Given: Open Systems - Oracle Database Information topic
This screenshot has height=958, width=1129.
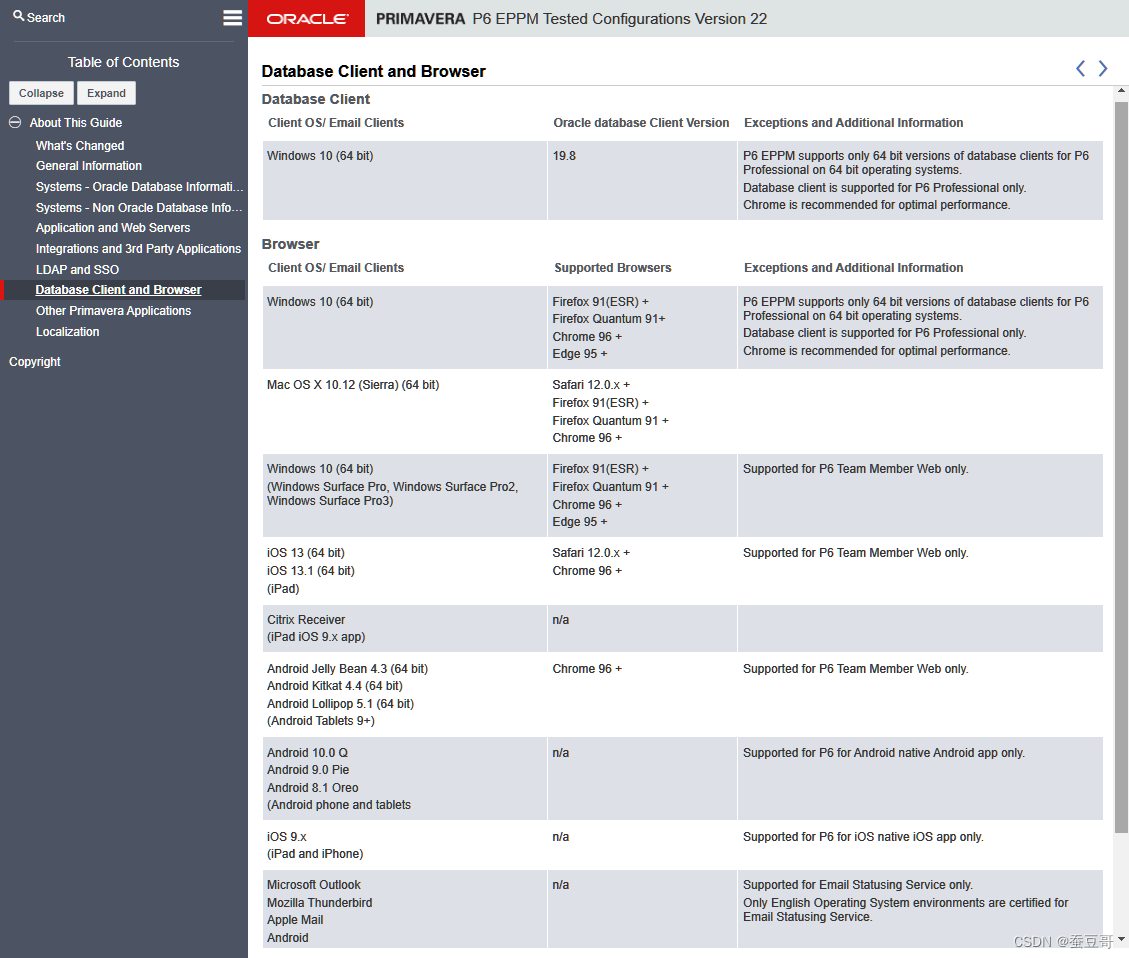Looking at the screenshot, I should 140,186.
